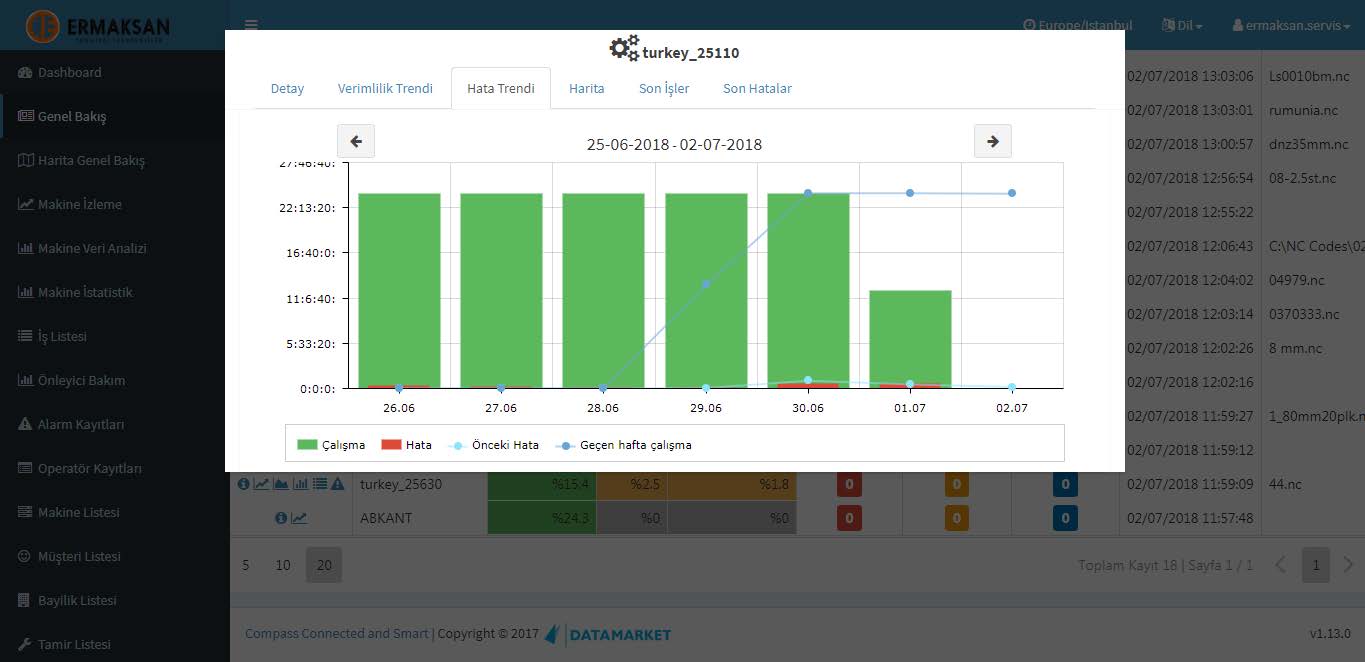
Task: Switch to Verimlilik Trendi tab
Action: click(385, 88)
